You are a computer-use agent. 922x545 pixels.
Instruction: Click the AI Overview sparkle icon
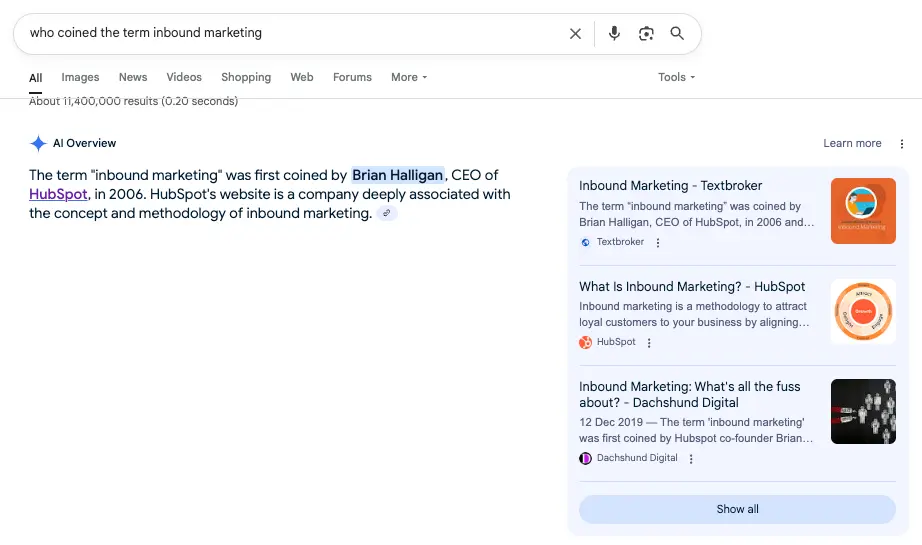coord(38,143)
